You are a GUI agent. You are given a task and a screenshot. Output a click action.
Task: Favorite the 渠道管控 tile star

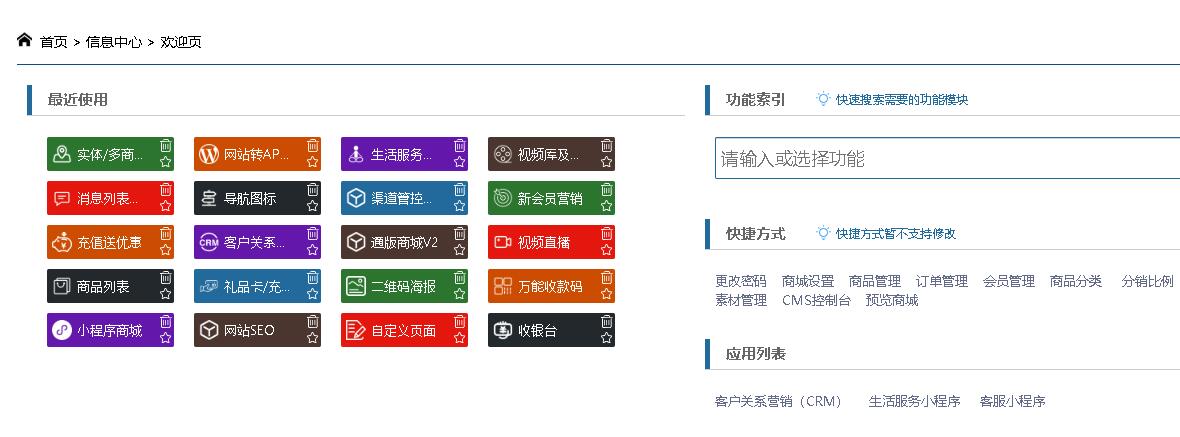[459, 205]
